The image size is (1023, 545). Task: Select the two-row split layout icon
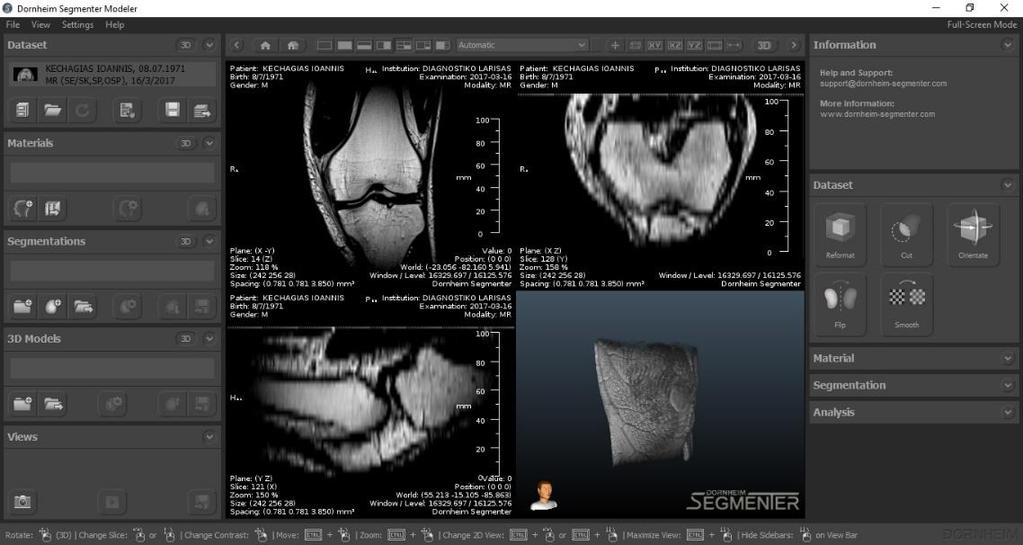pyautogui.click(x=364, y=45)
